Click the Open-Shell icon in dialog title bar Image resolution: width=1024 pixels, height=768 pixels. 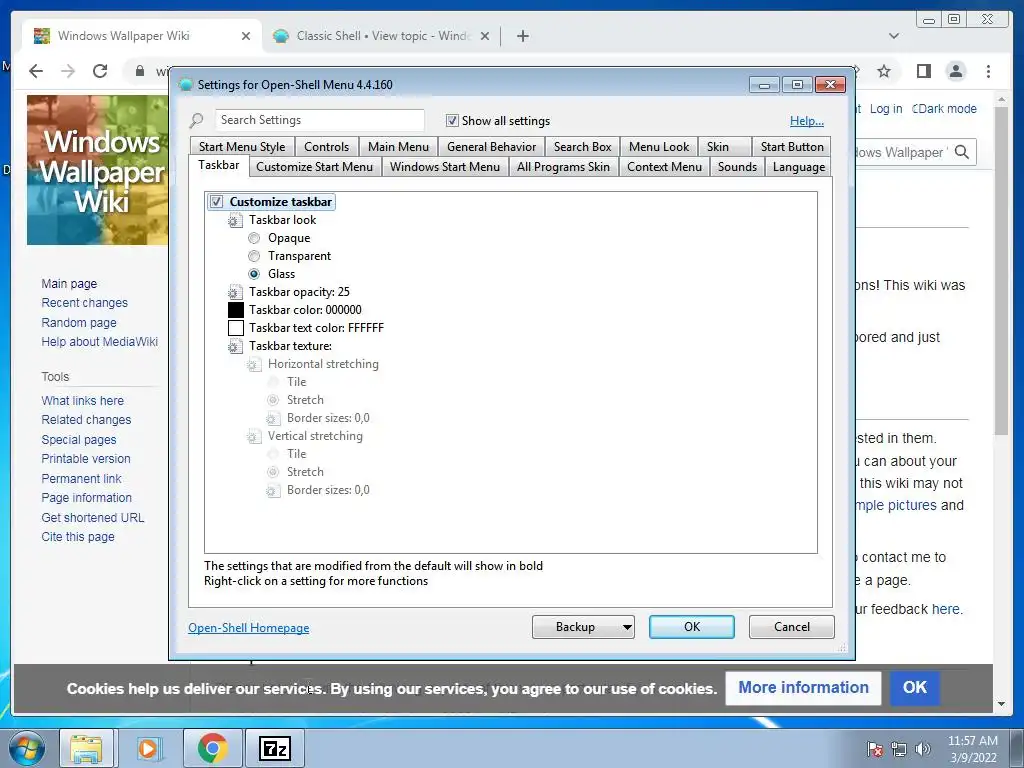click(x=185, y=85)
